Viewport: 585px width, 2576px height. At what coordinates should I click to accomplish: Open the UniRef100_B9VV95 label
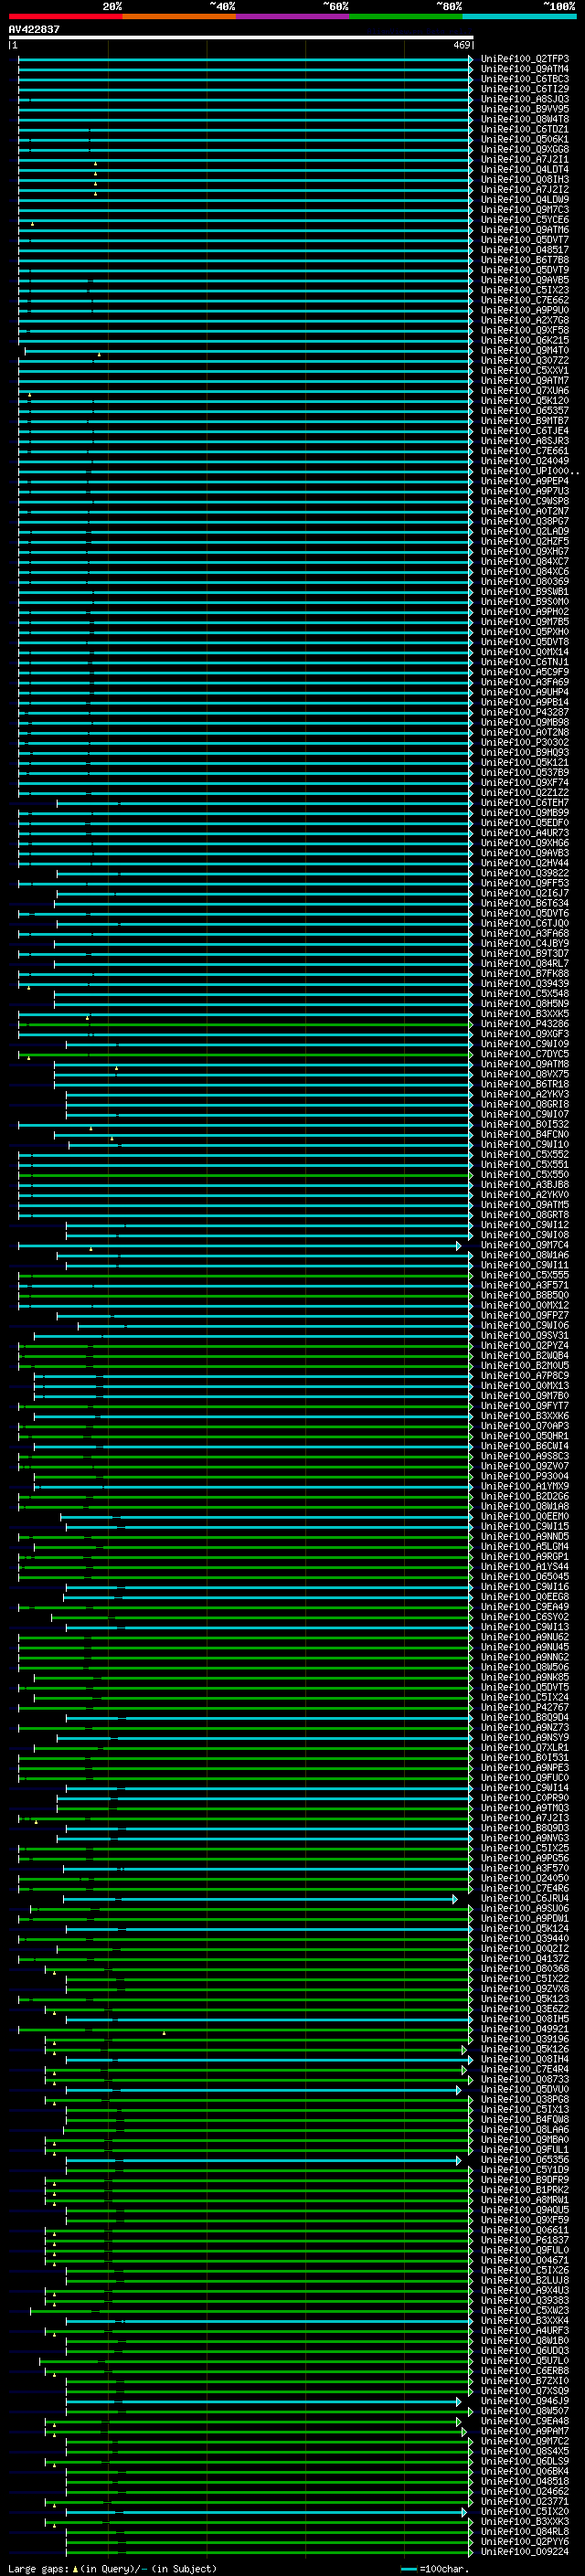[x=525, y=109]
